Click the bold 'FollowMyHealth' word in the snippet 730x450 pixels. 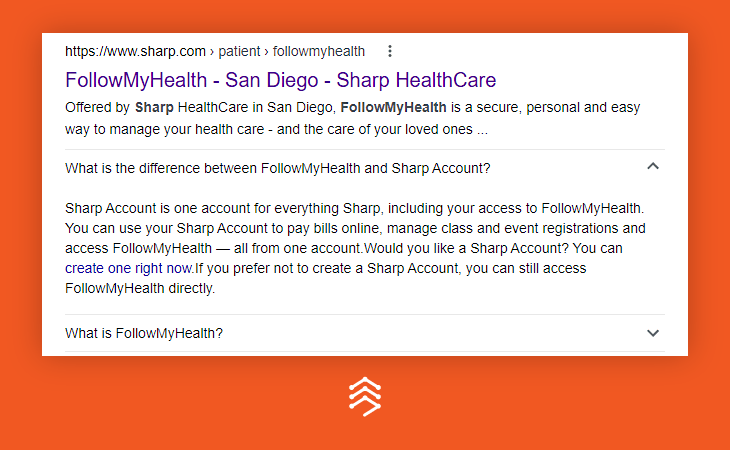click(393, 107)
